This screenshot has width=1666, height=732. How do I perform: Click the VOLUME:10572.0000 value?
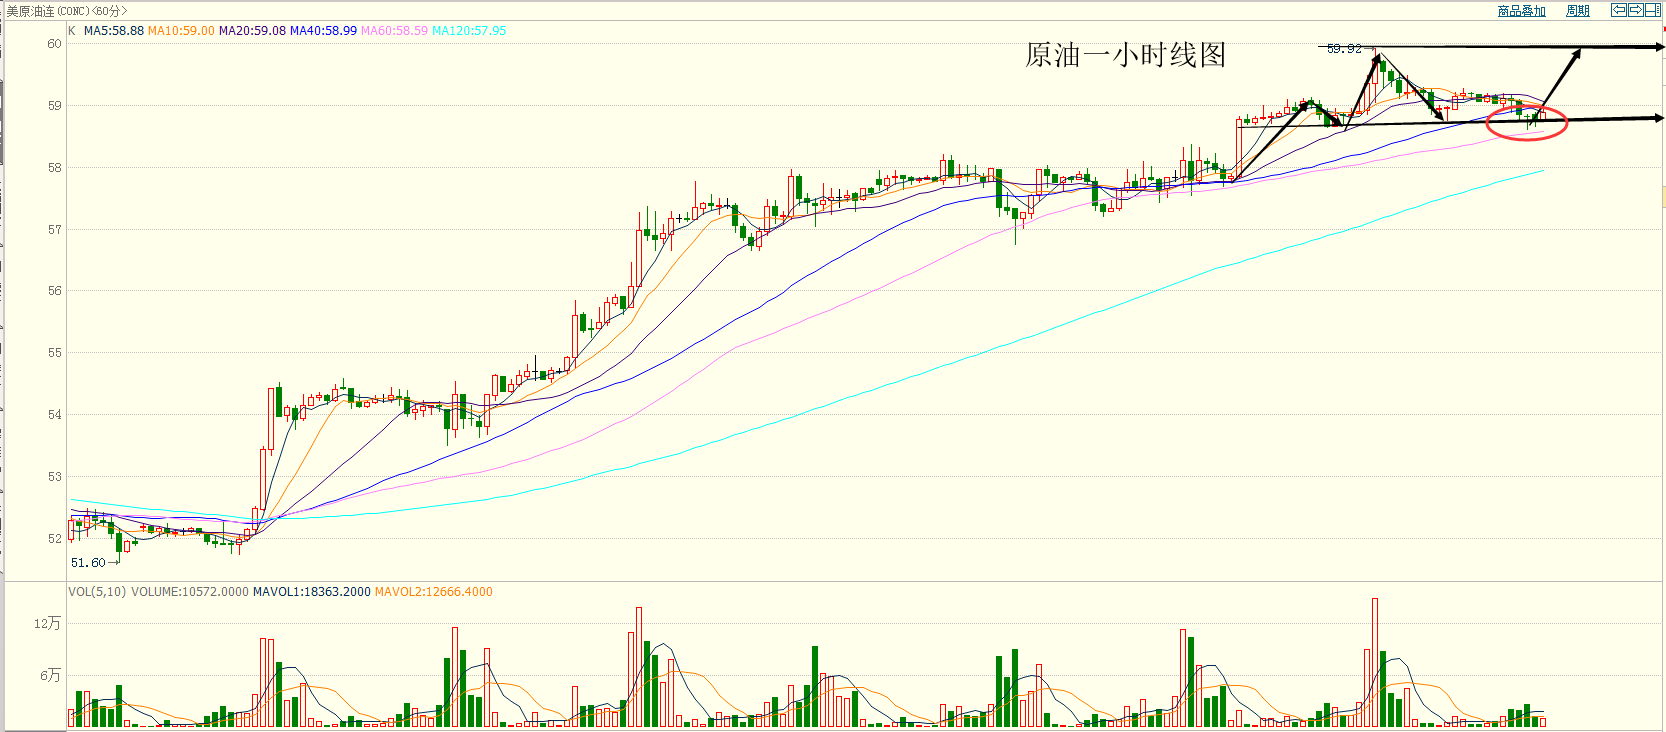click(x=190, y=592)
